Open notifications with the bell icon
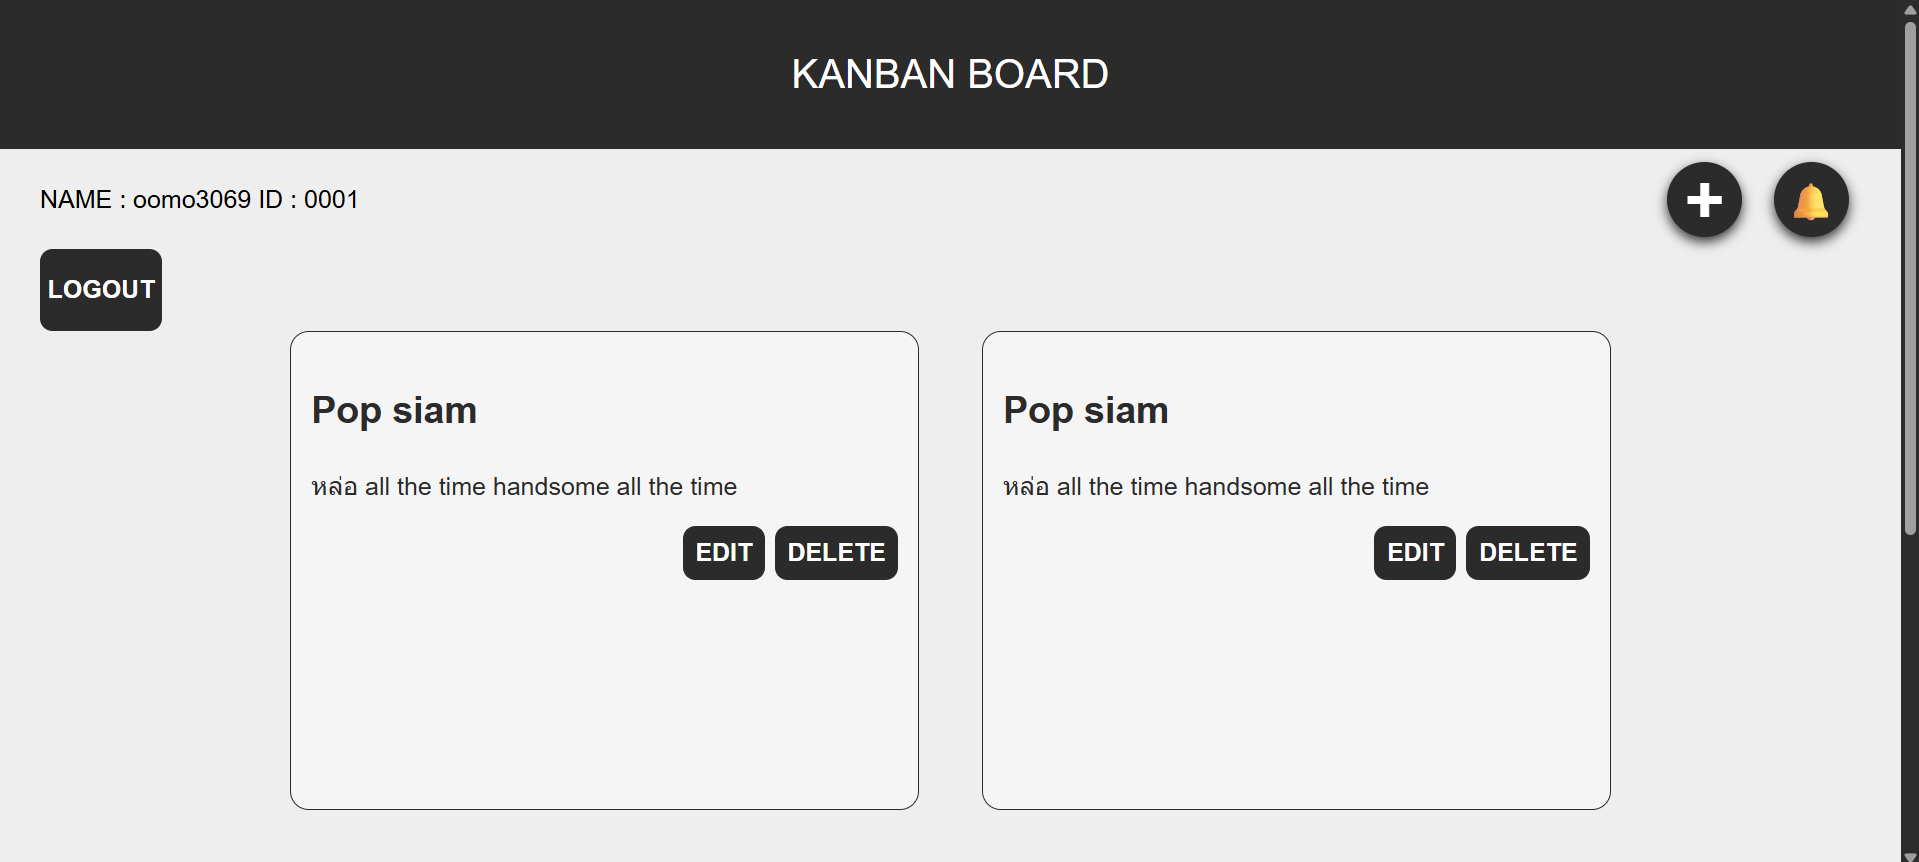Screen dimensions: 1919x862 [1811, 200]
